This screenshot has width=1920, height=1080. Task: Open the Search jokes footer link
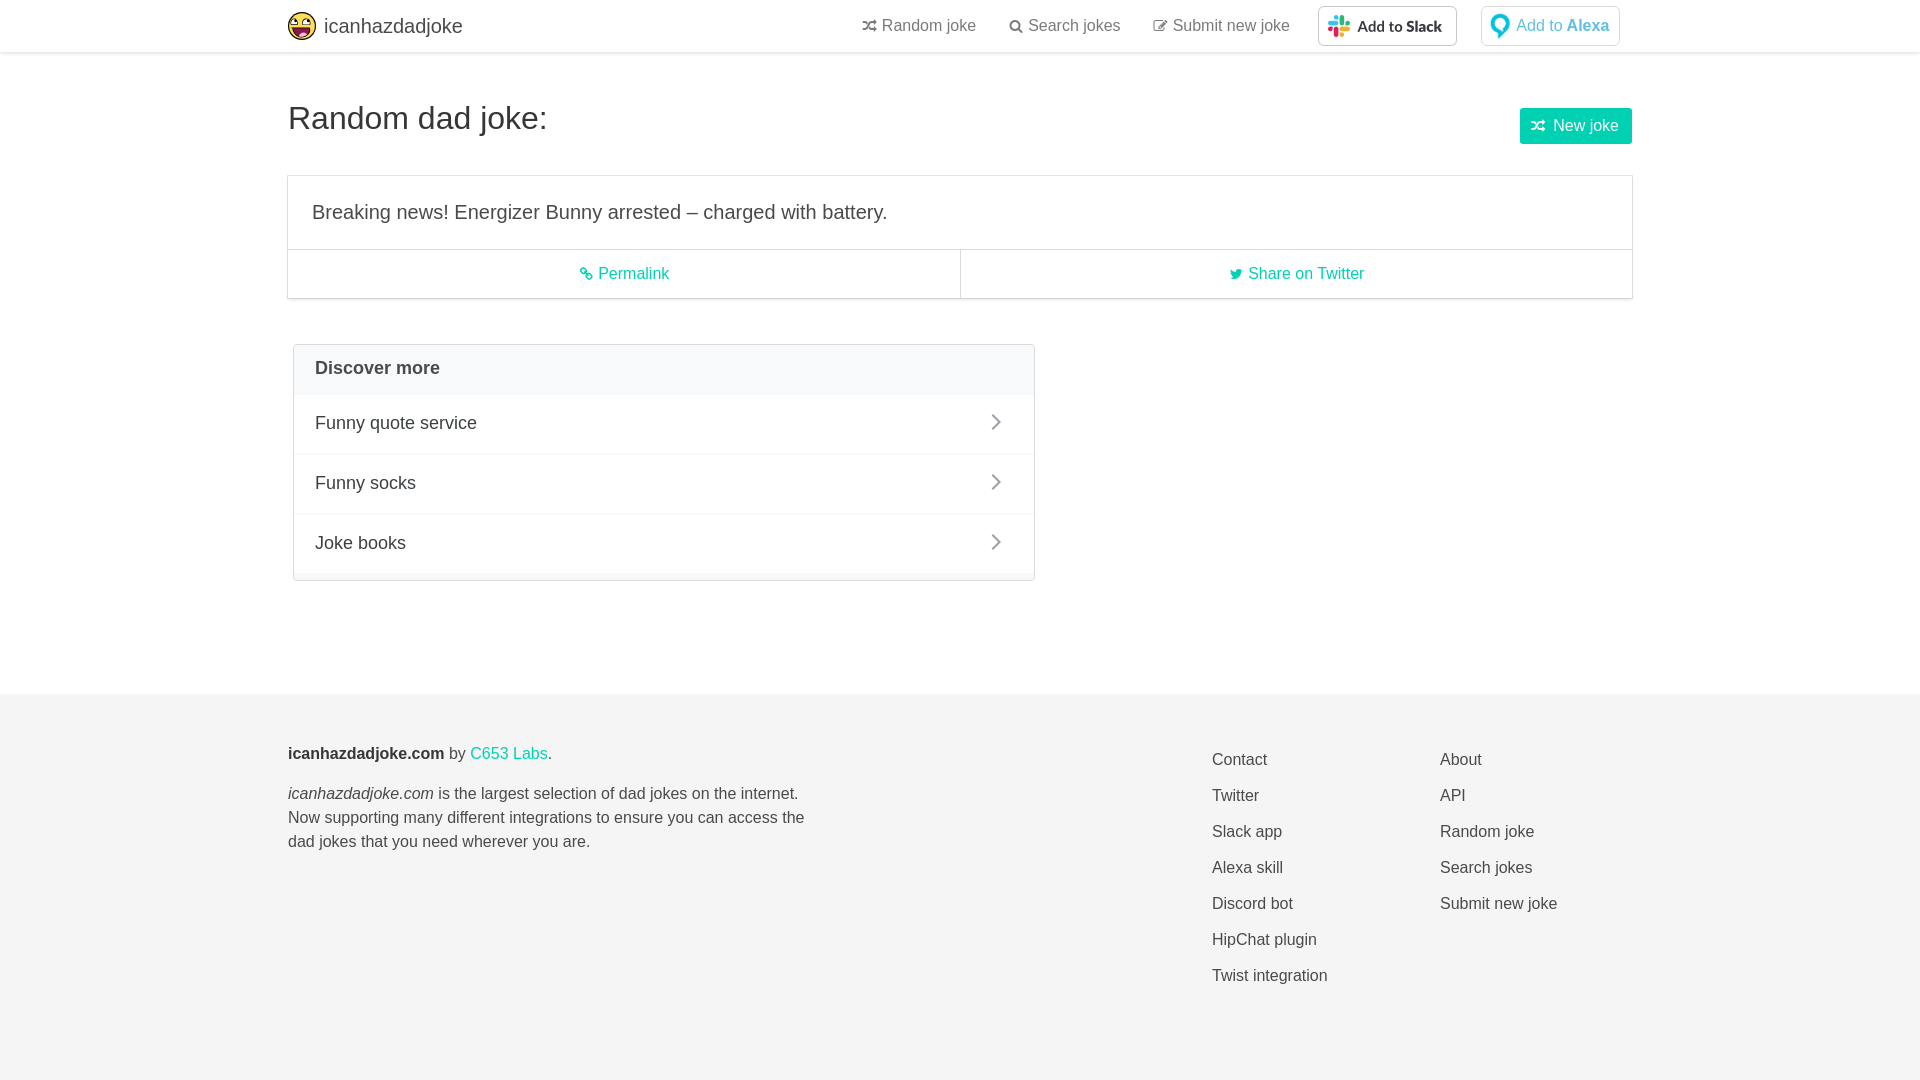point(1486,868)
